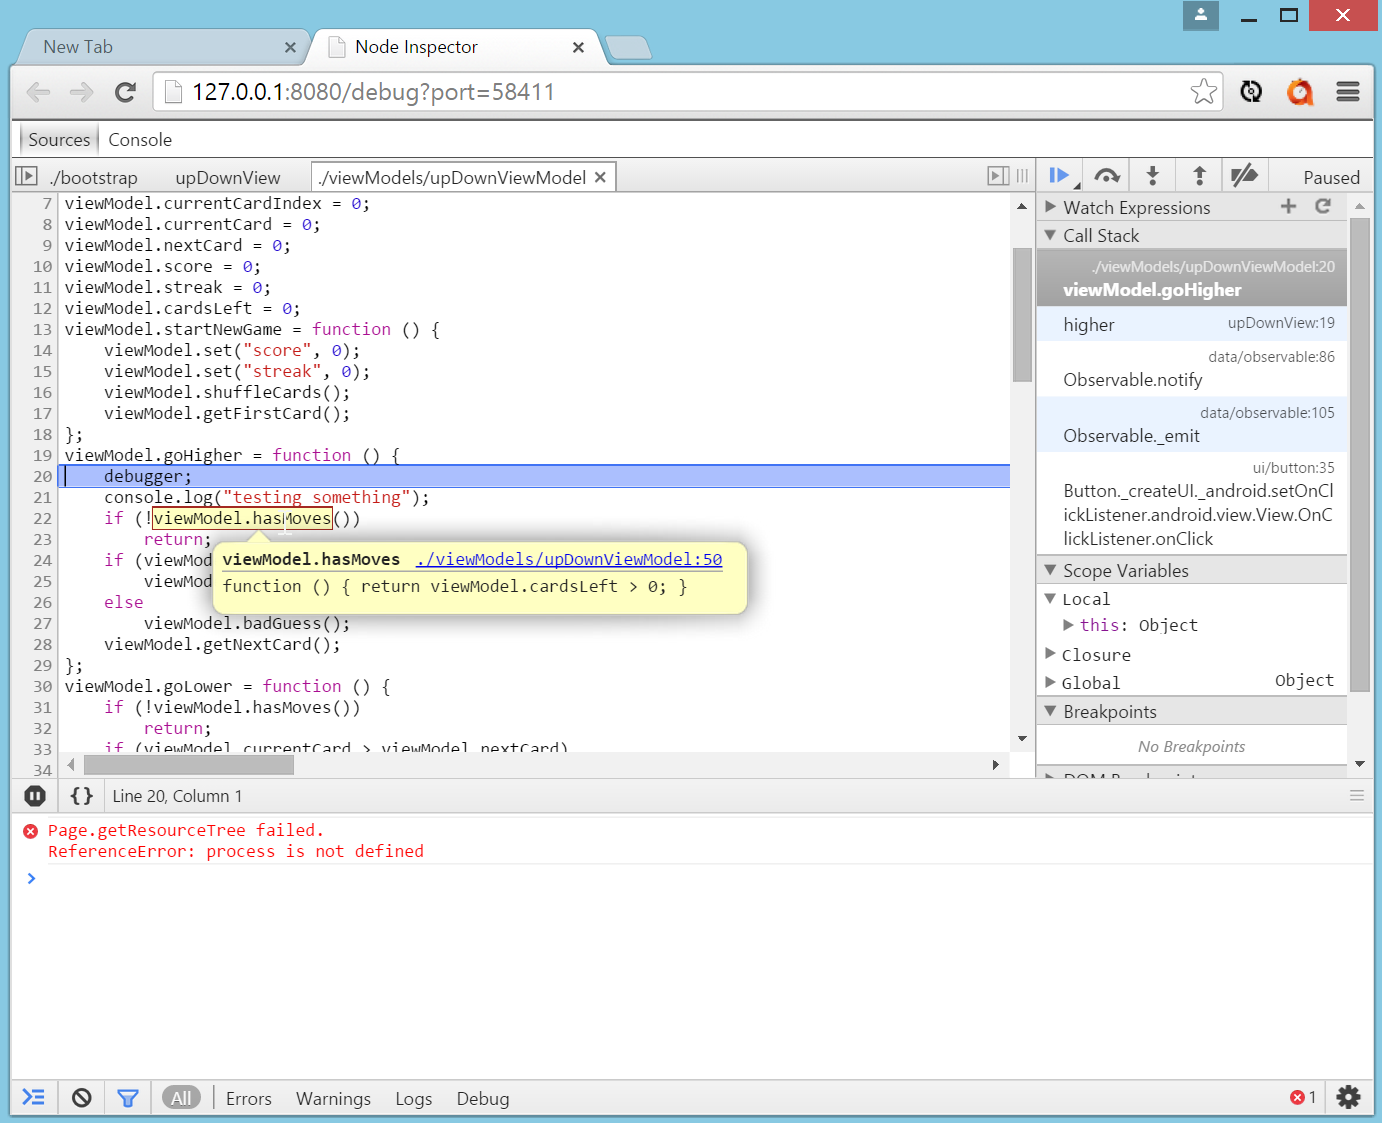Pretty print source with braces icon
Screen dimensions: 1382x1123
[82, 796]
